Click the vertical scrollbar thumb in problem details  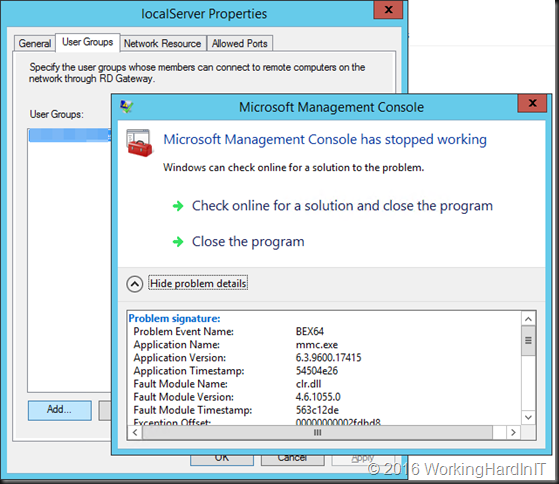[x=528, y=341]
